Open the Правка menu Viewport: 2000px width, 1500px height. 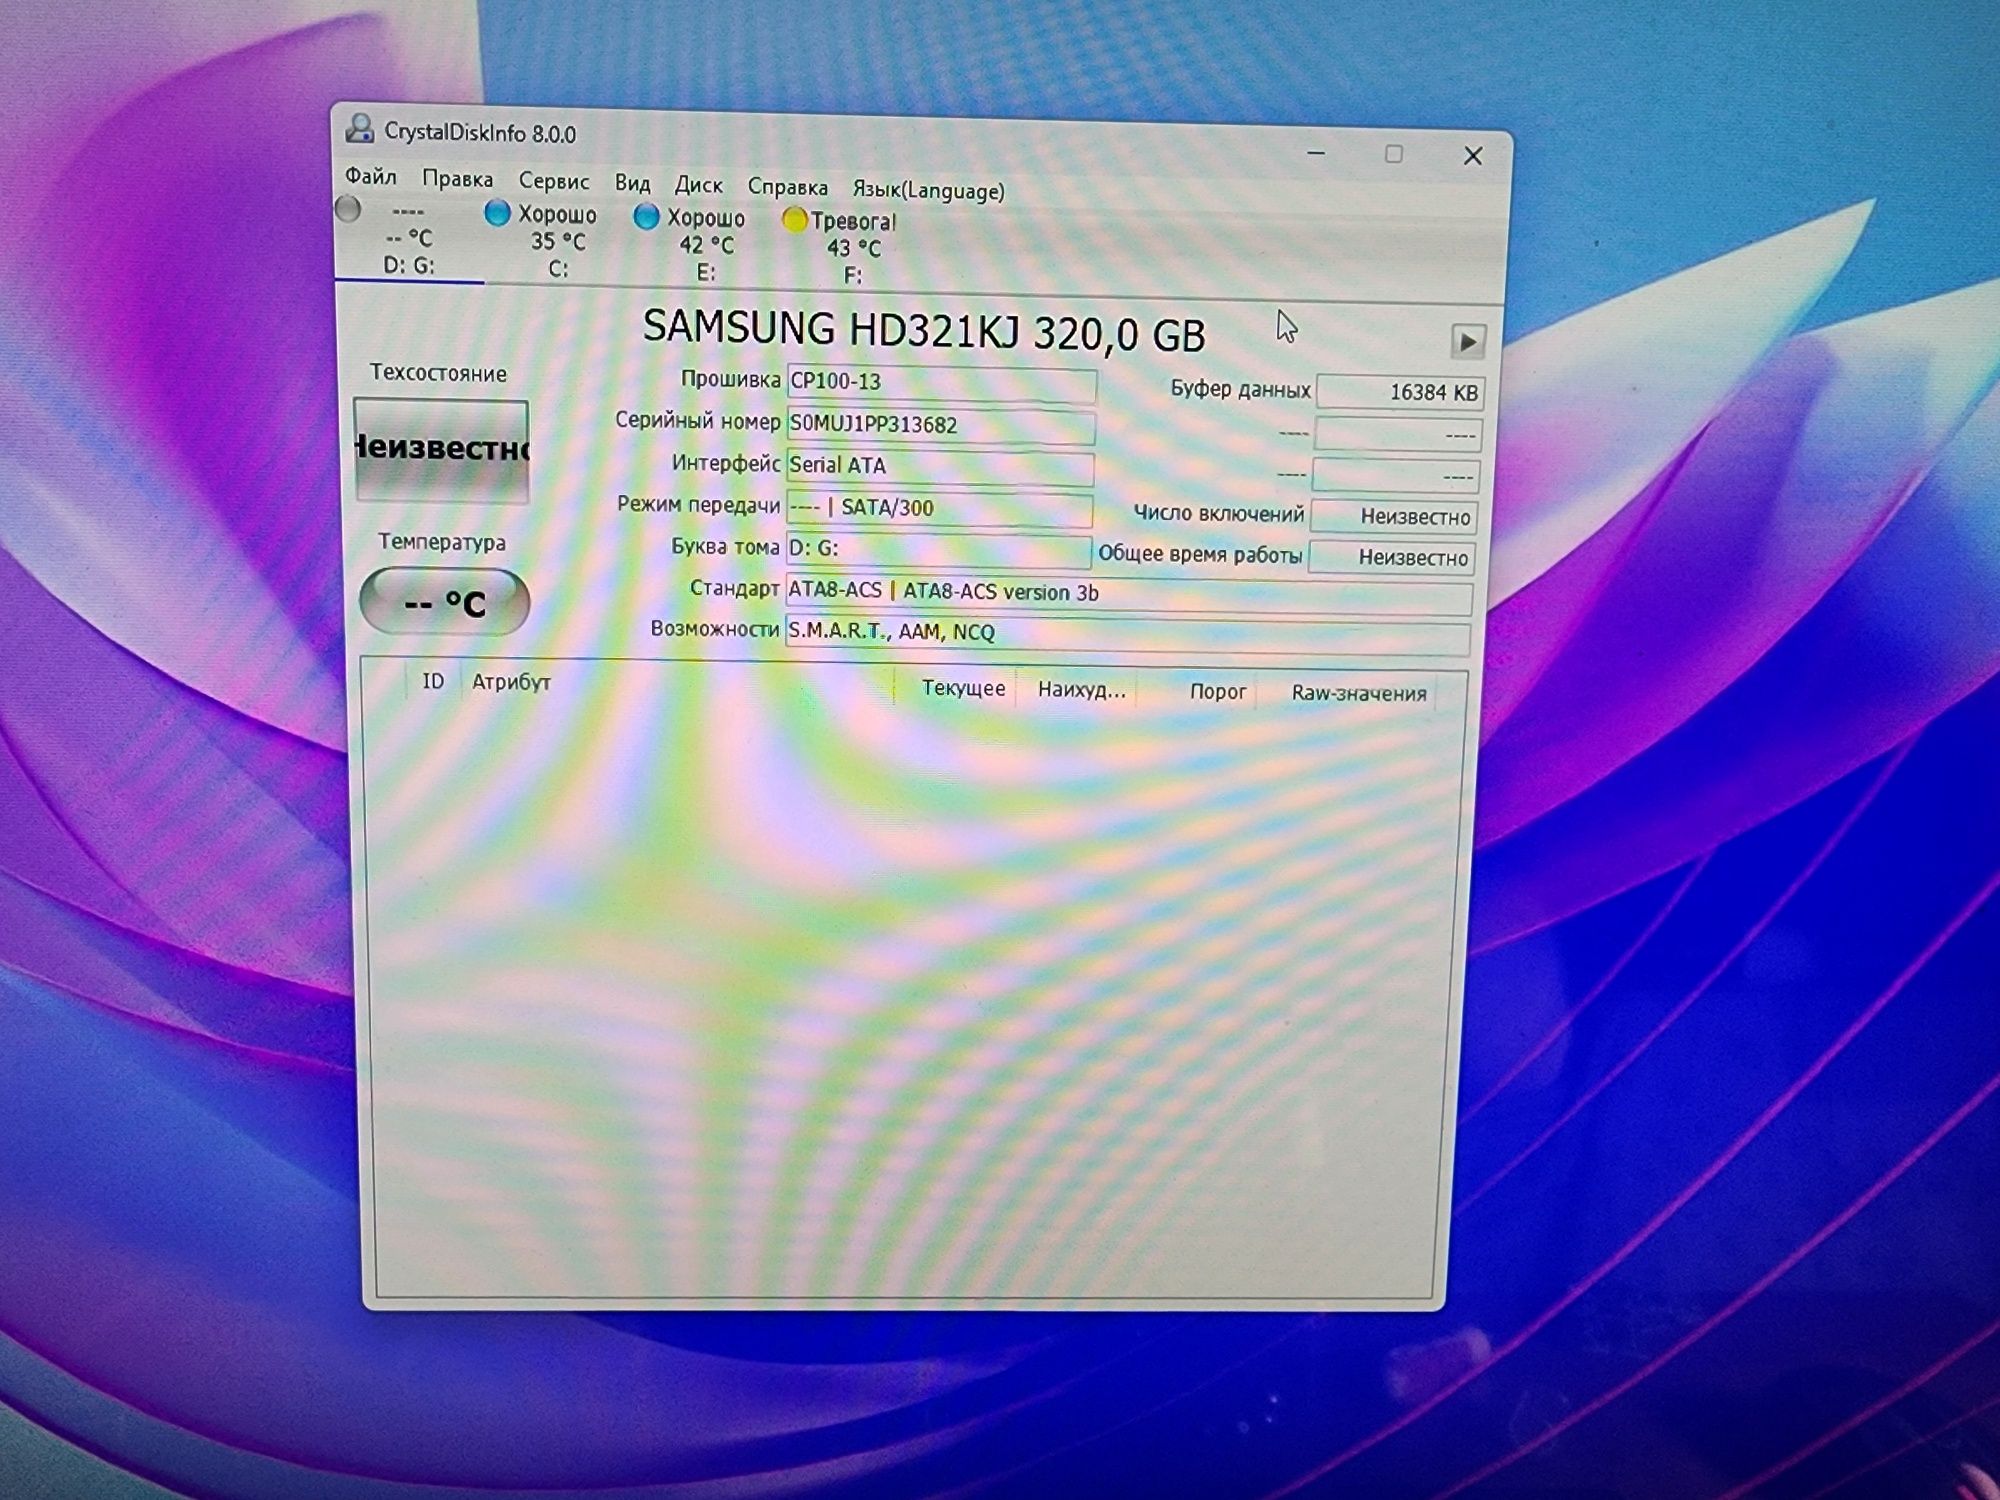point(457,179)
